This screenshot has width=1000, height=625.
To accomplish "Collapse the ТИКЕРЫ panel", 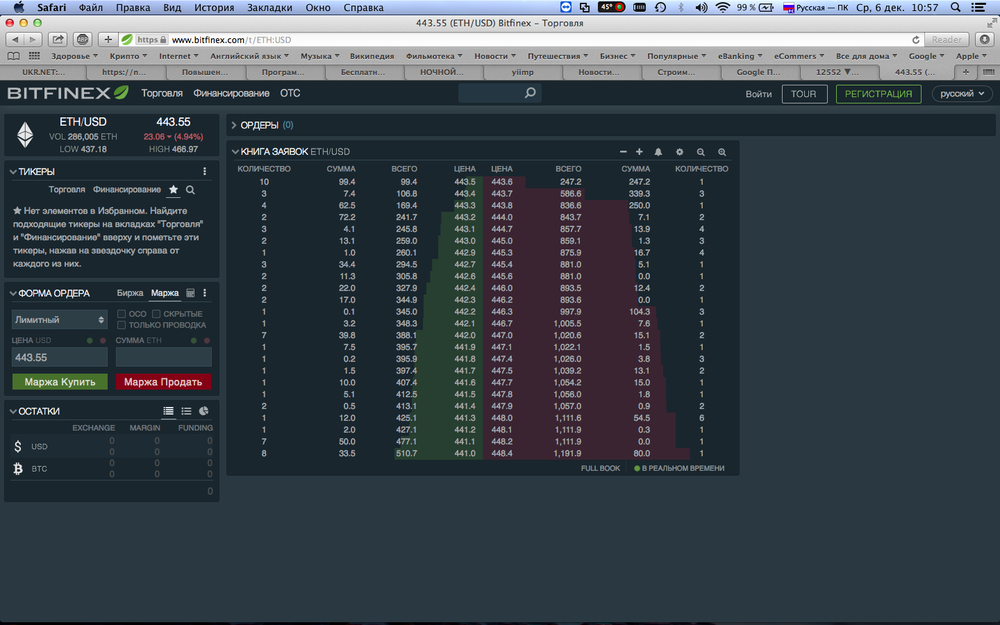I will point(13,172).
